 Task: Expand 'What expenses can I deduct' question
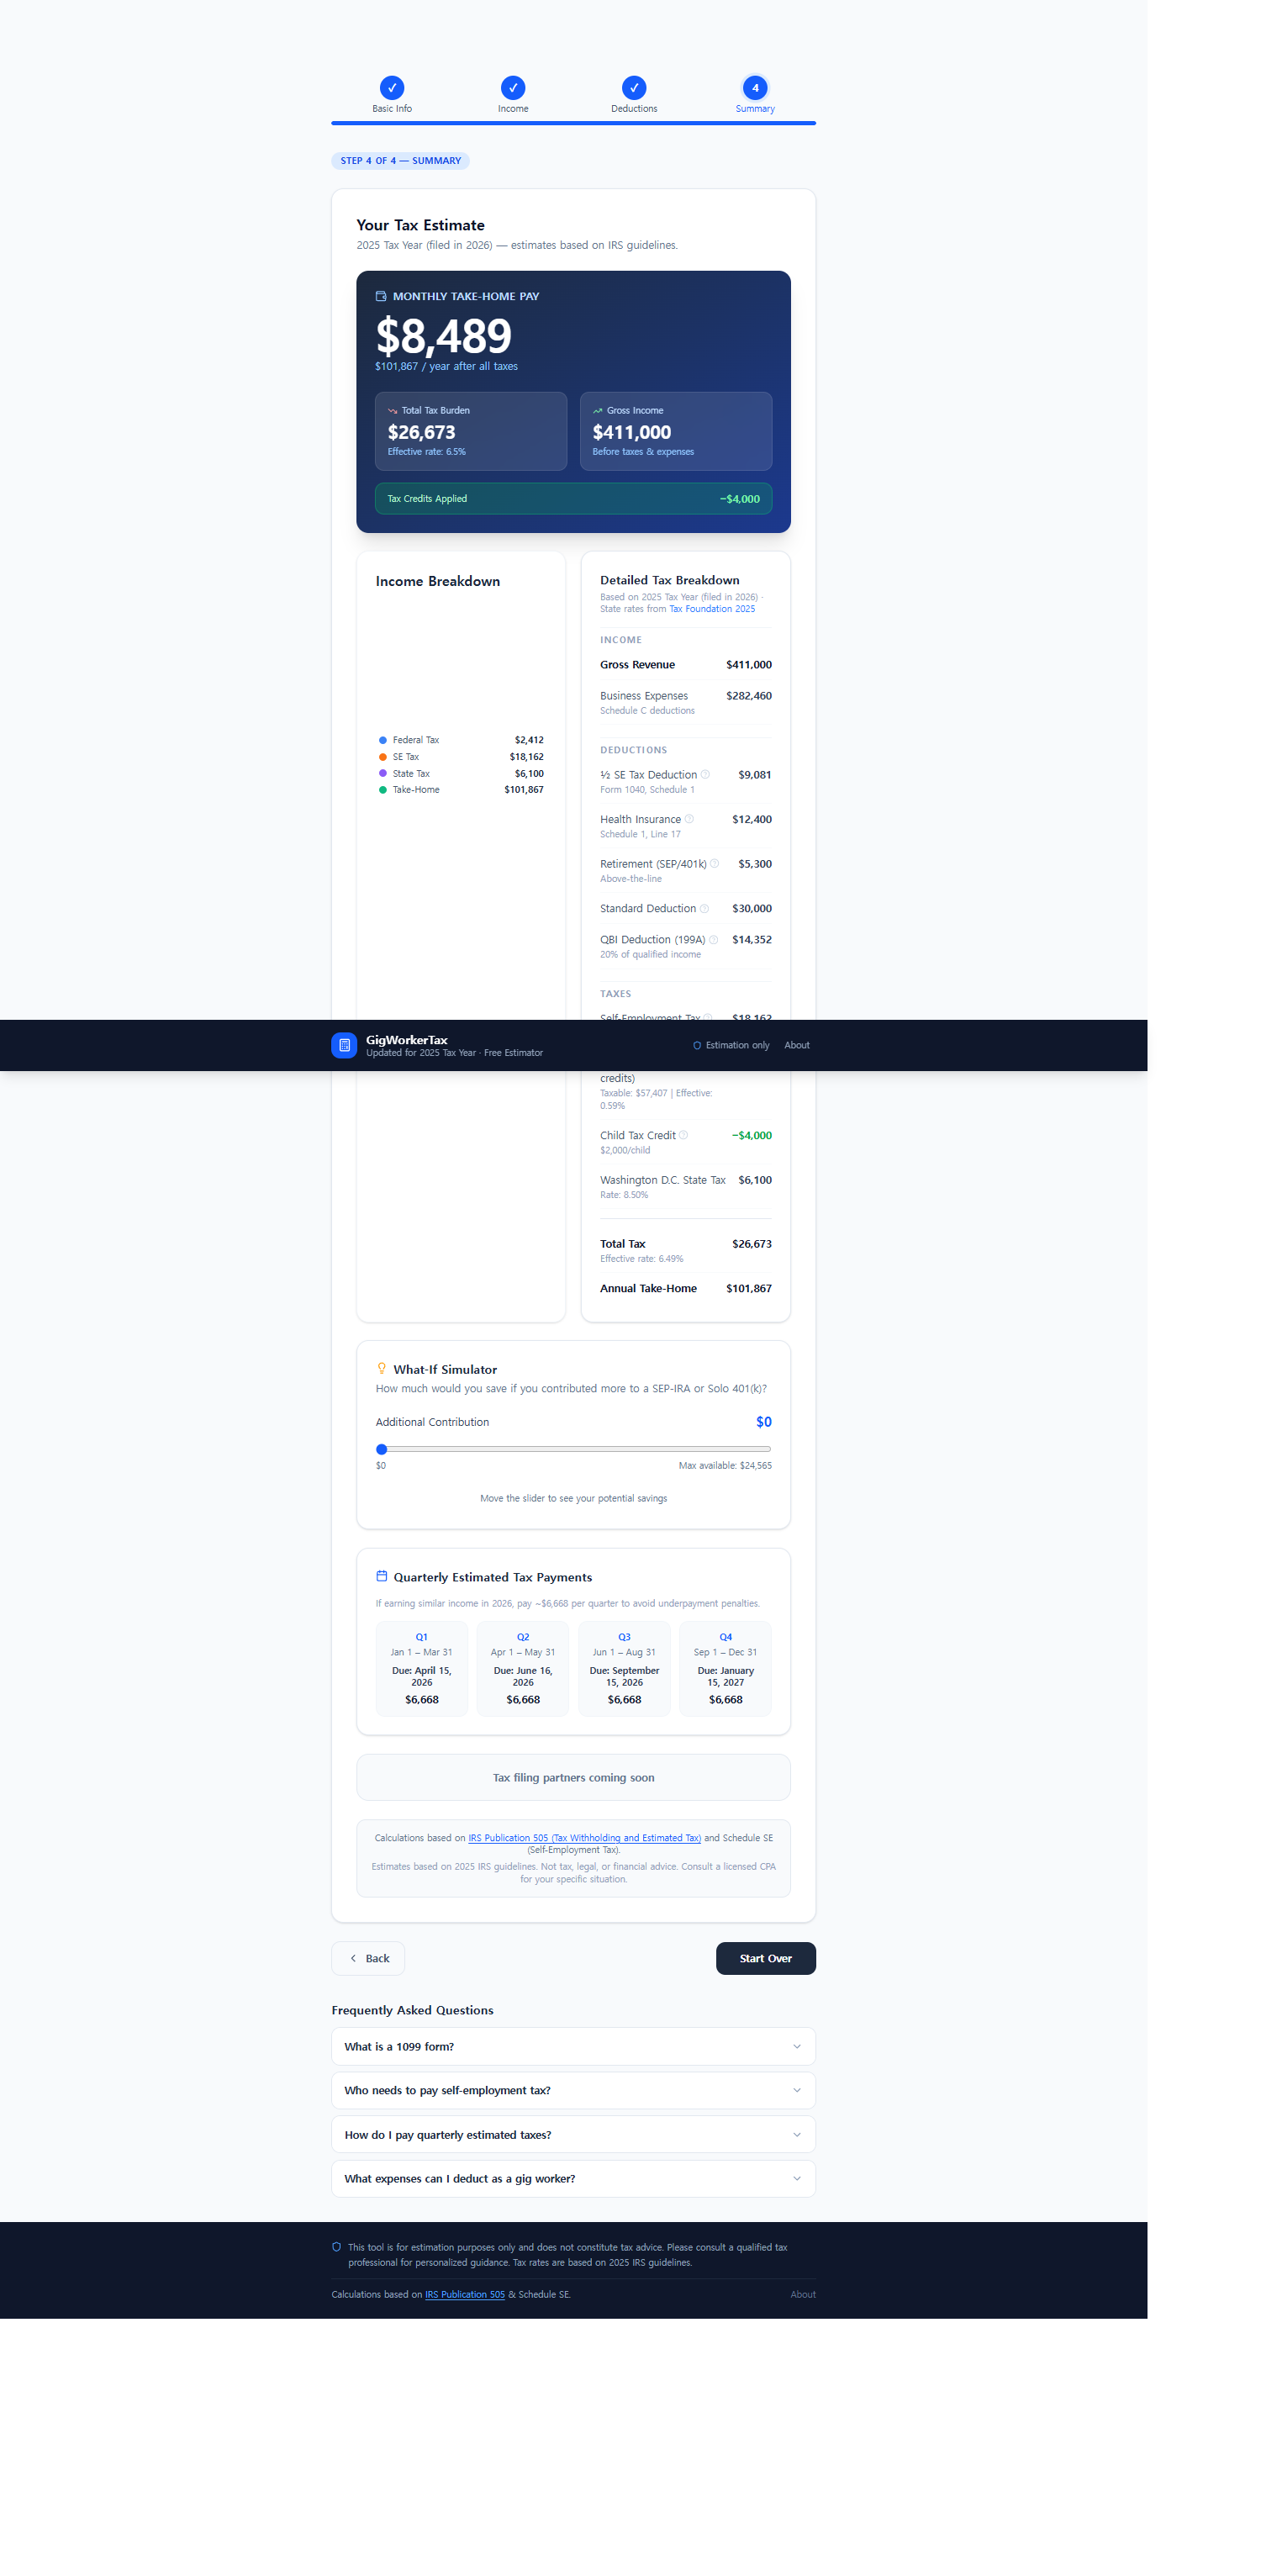pos(573,2178)
